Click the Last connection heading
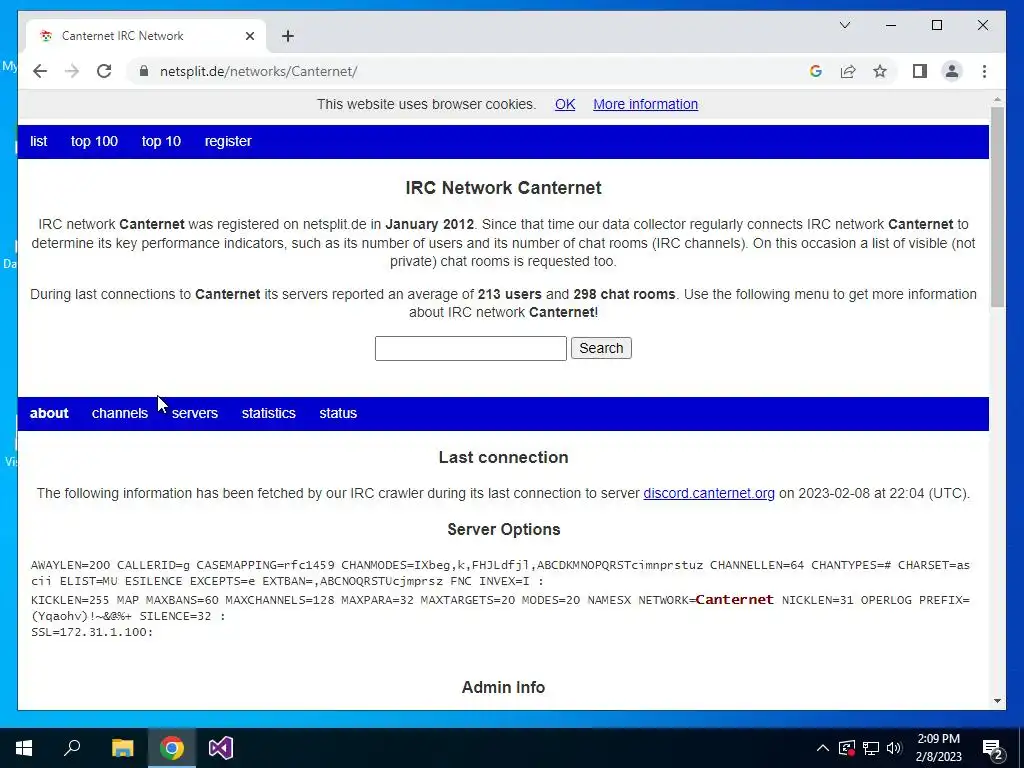The height and width of the screenshot is (768, 1024). [504, 457]
